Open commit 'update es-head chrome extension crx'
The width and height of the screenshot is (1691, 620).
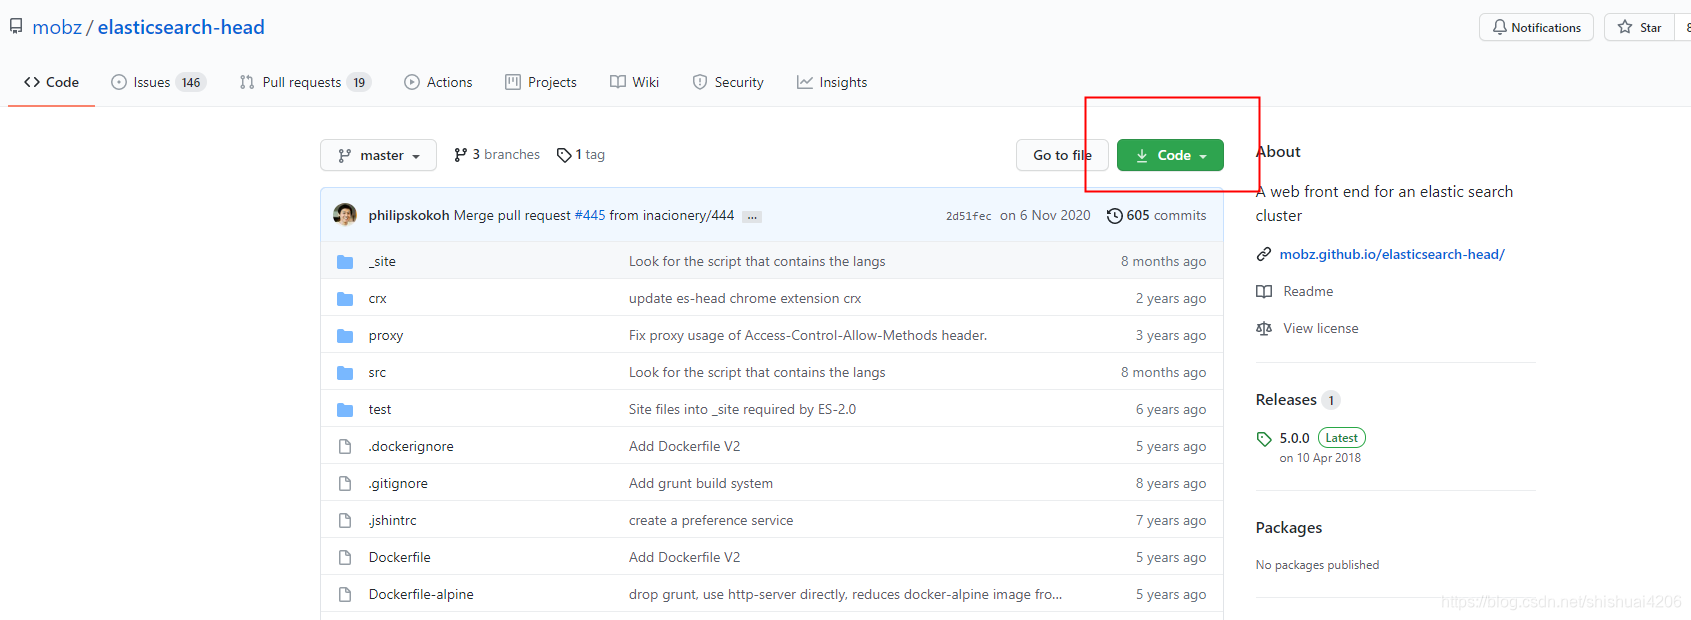(x=745, y=299)
